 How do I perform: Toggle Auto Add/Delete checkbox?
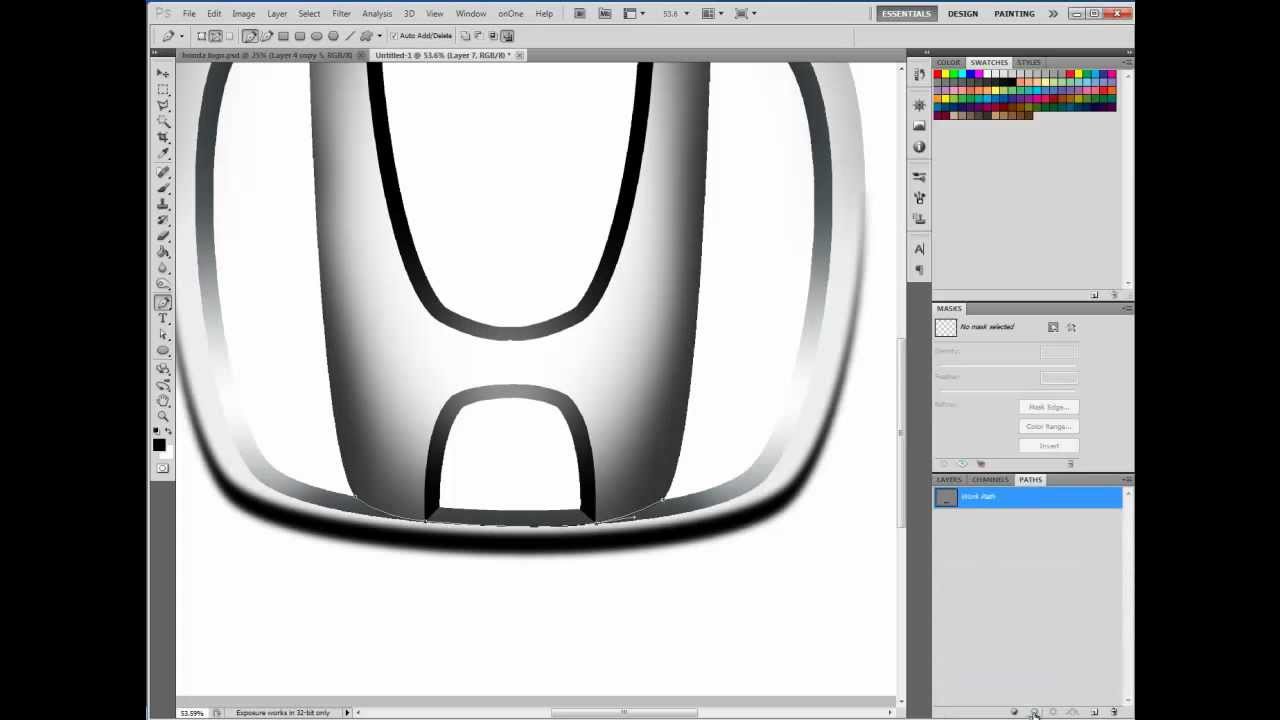tap(394, 36)
